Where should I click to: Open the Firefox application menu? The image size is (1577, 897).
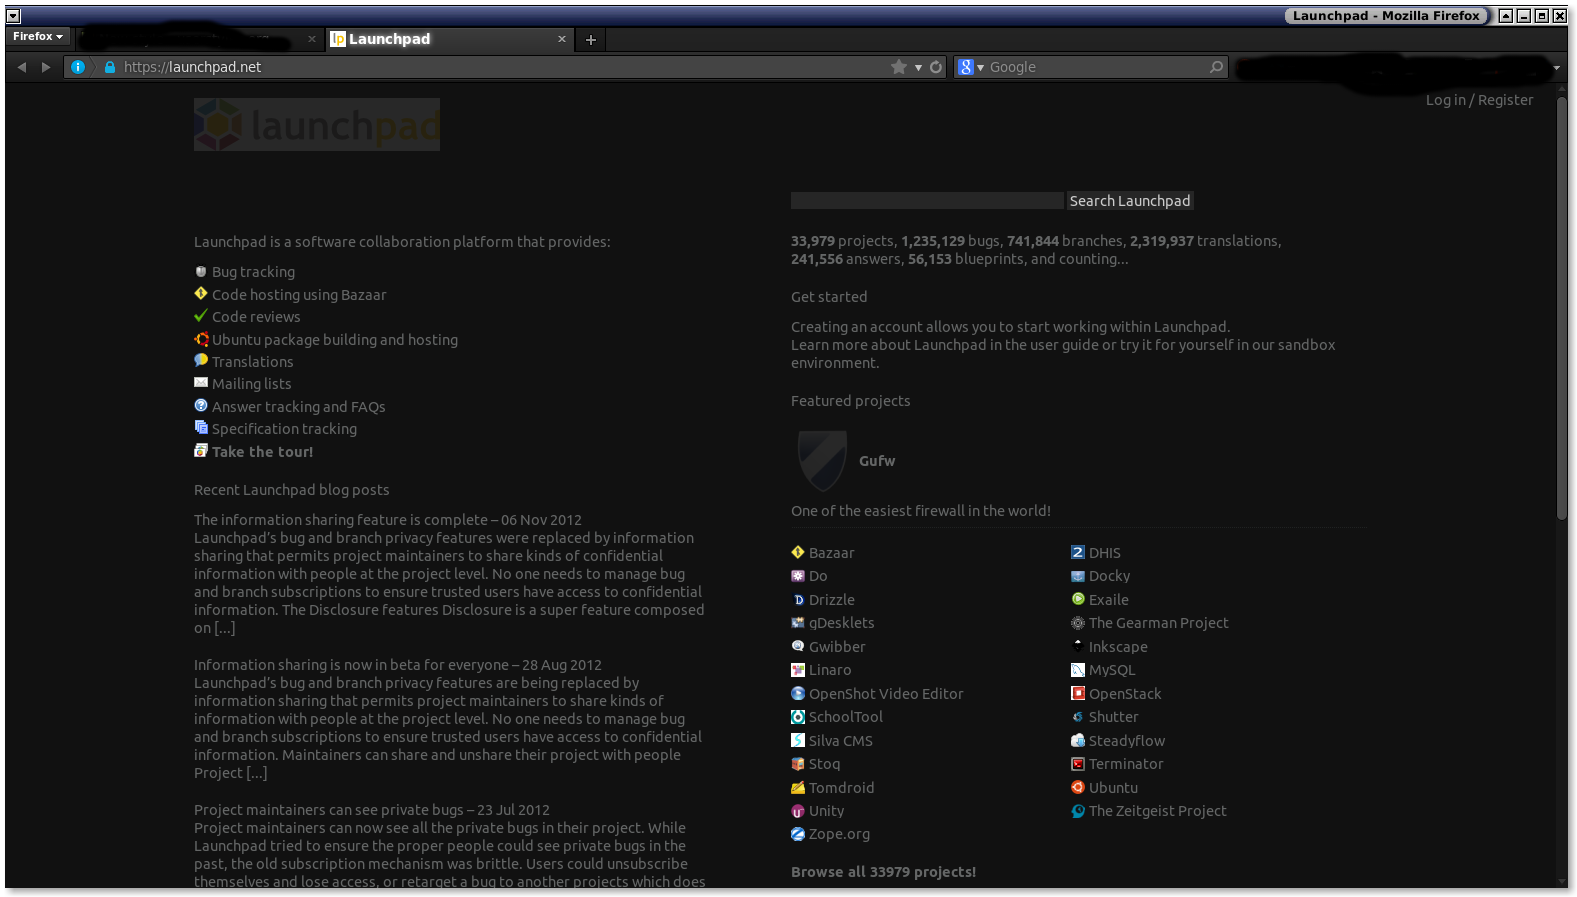(x=38, y=36)
